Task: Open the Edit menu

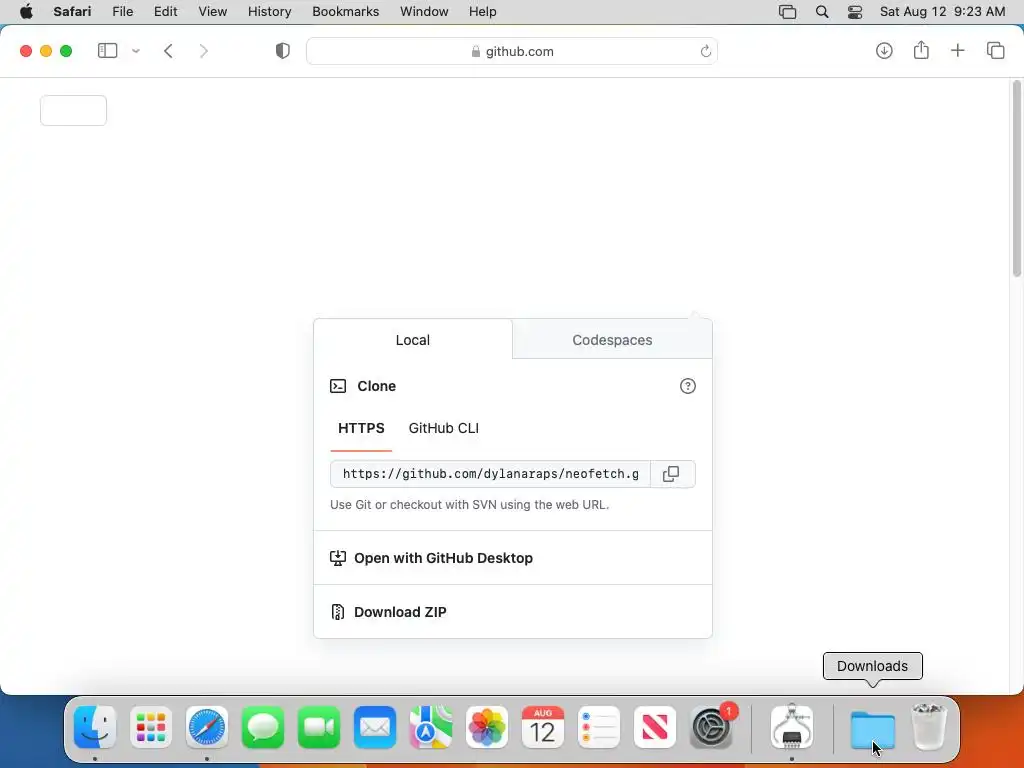Action: tap(166, 12)
